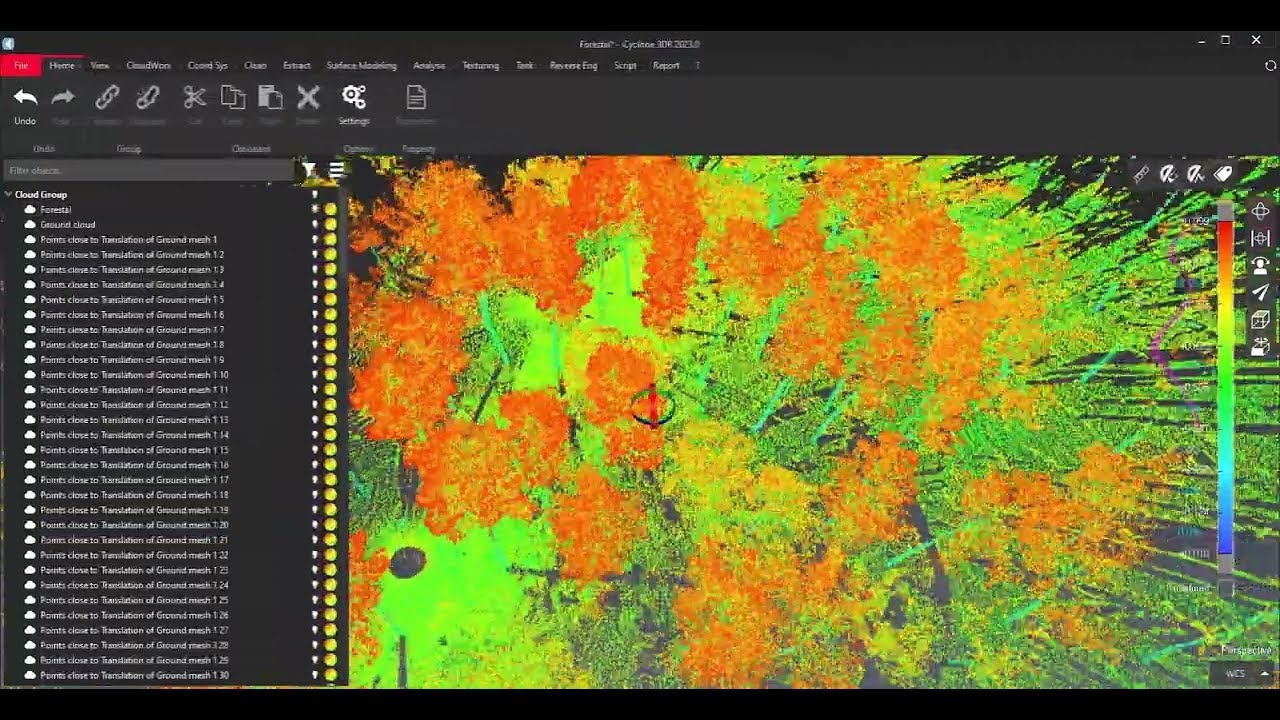Select Points close to Translation of Ground mesh 1 22
Screen dimensions: 1280x720
[134, 555]
